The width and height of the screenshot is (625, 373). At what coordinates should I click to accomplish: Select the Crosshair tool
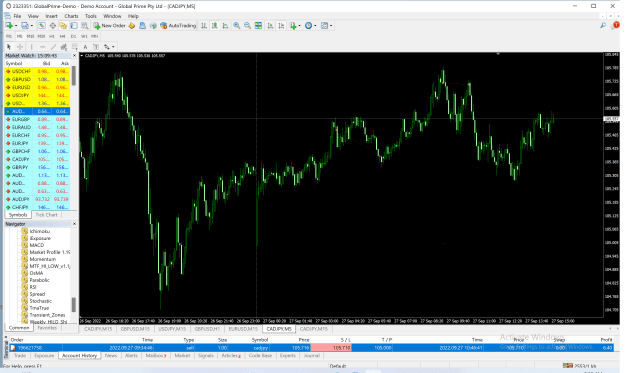(x=20, y=47)
